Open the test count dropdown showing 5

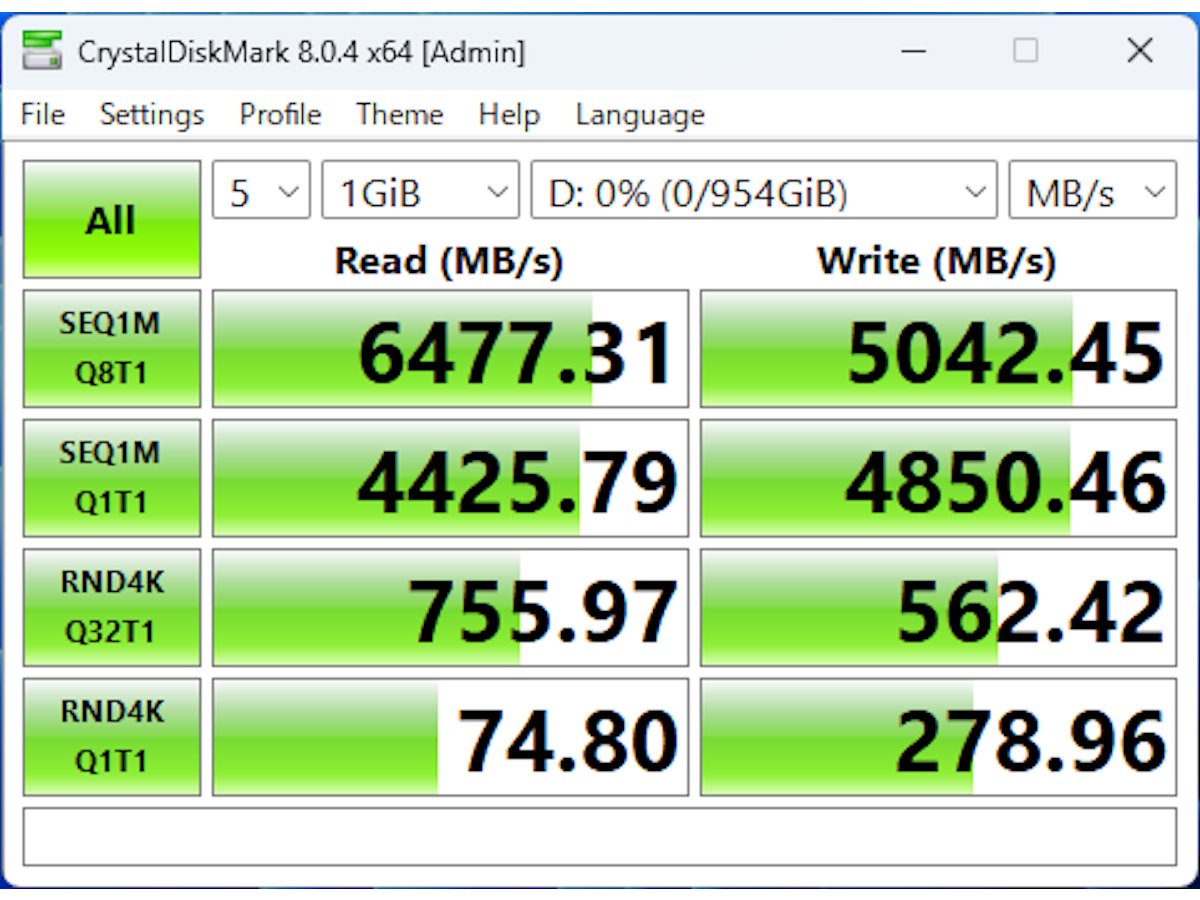pyautogui.click(x=260, y=190)
